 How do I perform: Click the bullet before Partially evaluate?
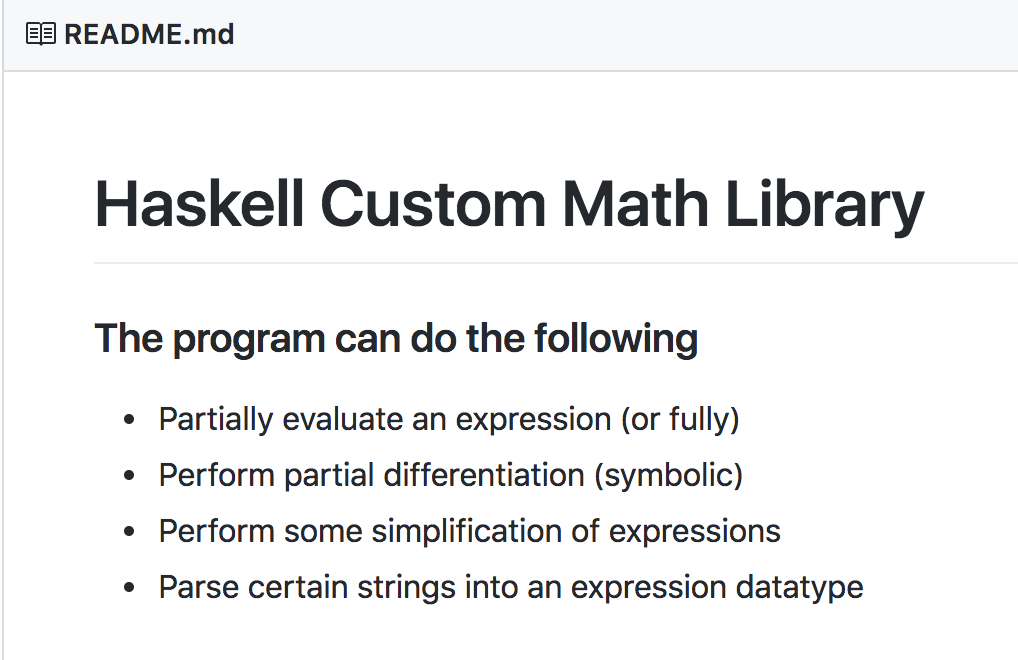tap(129, 420)
